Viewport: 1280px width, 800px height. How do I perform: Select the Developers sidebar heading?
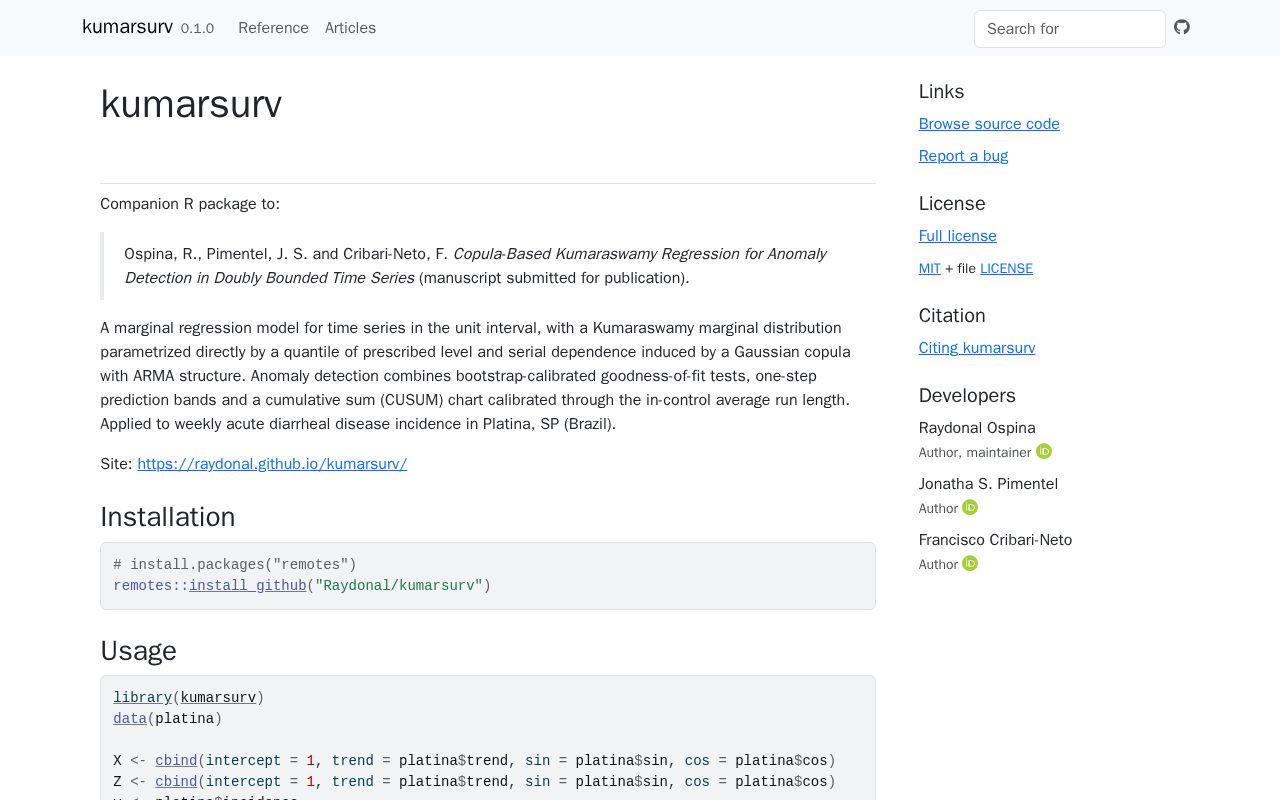[x=967, y=396]
